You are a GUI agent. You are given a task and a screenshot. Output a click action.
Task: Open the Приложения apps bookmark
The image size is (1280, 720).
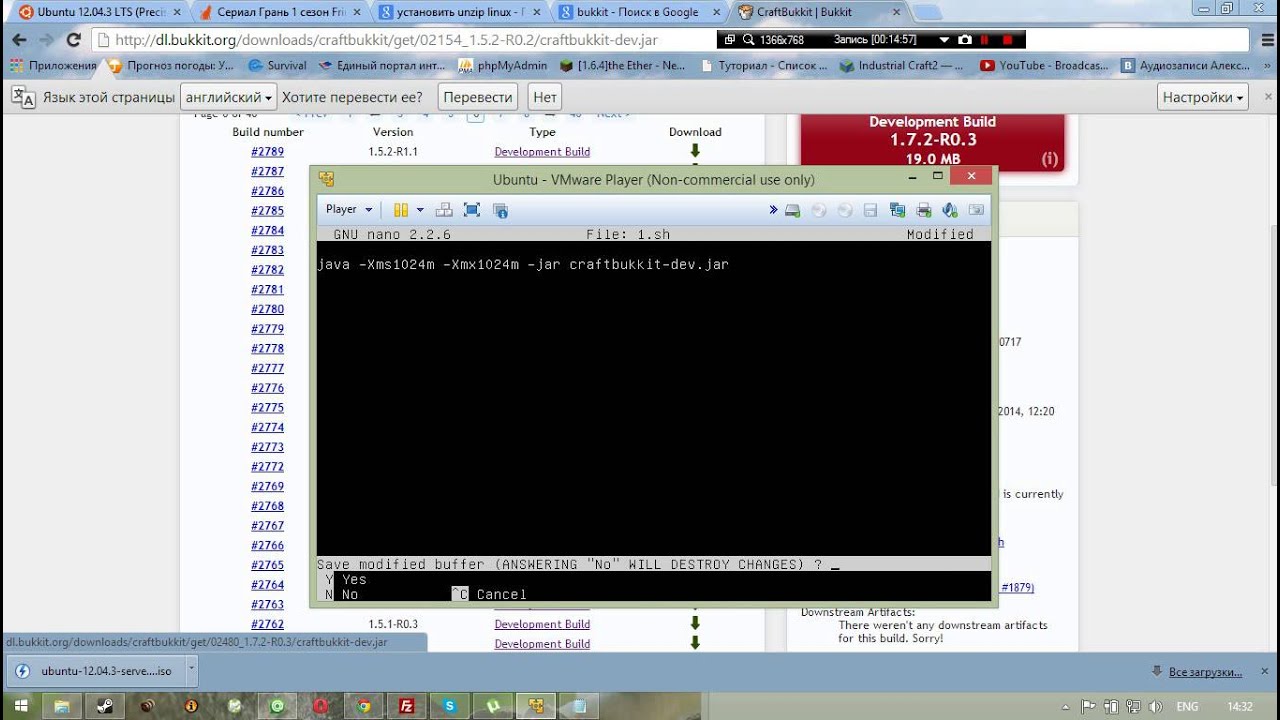(53, 66)
